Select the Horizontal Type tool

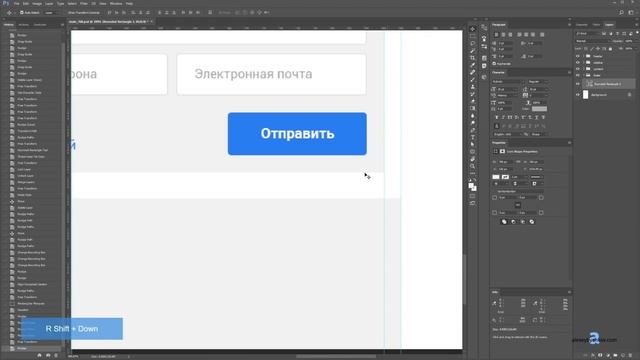(472, 138)
